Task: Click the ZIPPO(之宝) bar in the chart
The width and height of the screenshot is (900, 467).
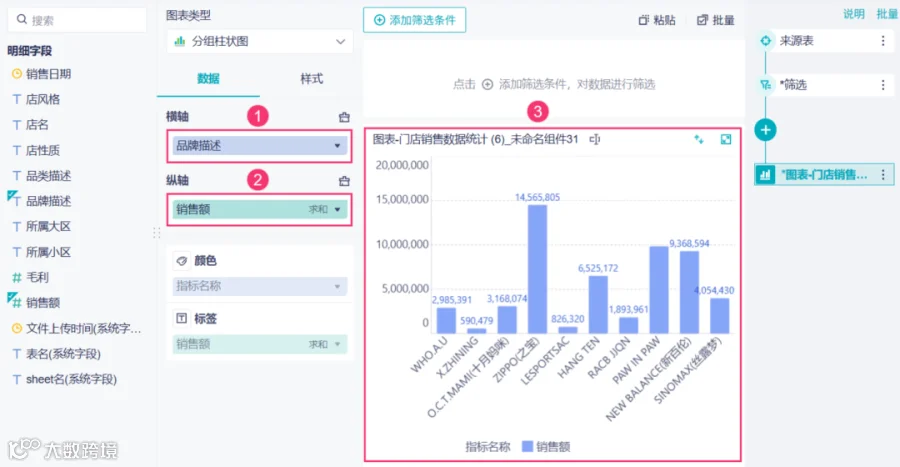Action: pos(537,269)
